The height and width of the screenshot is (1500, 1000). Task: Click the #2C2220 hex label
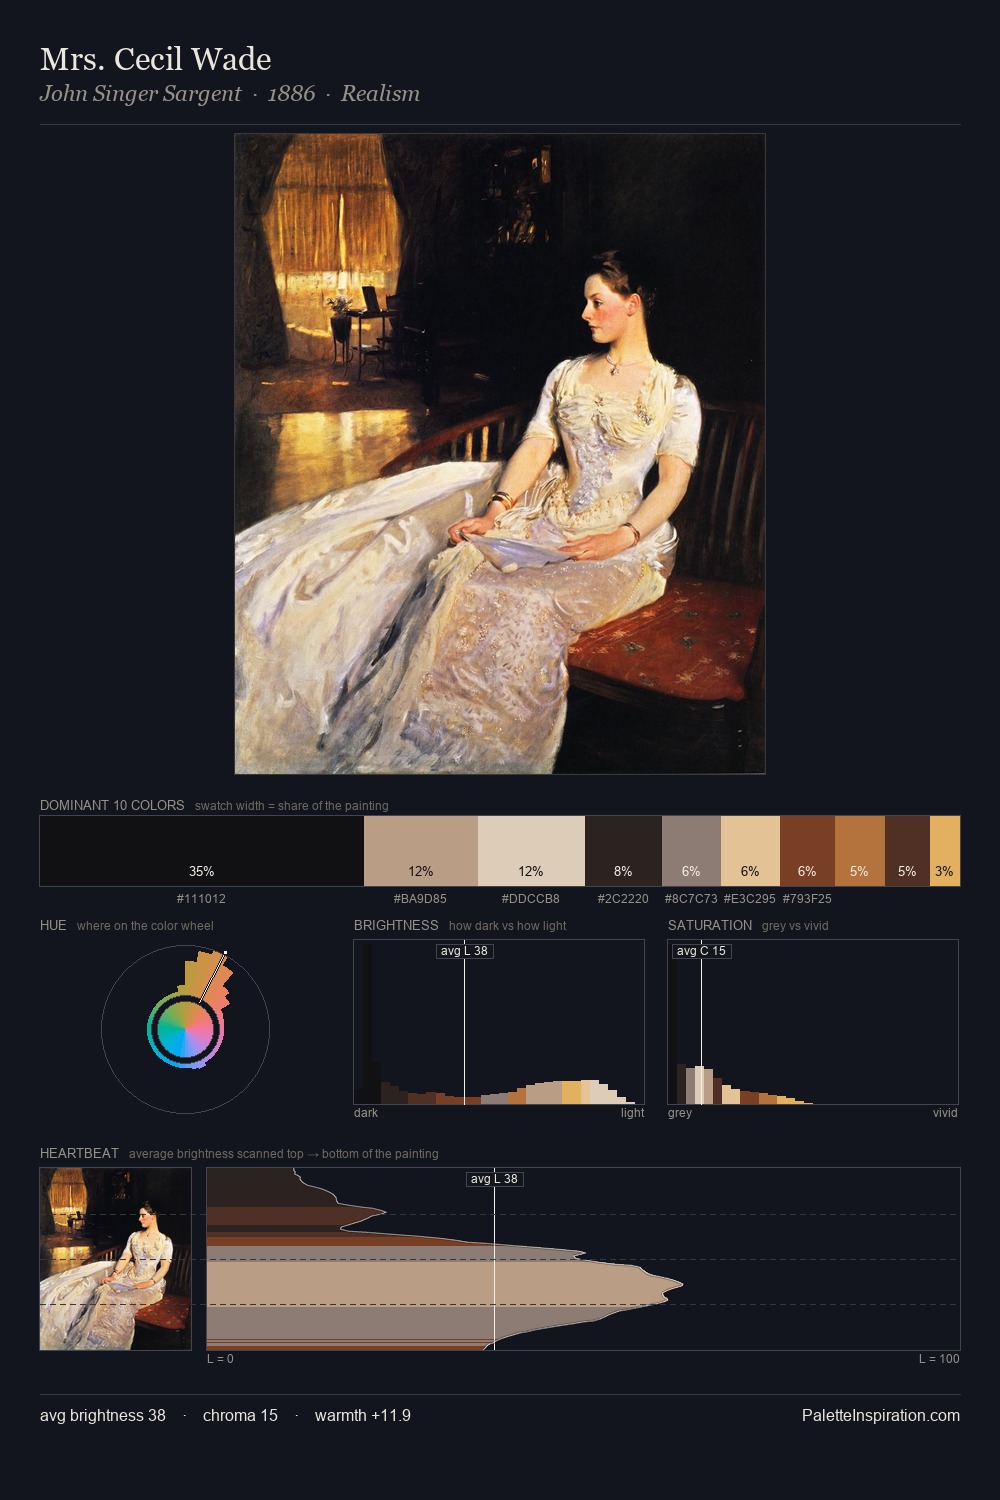(x=623, y=899)
